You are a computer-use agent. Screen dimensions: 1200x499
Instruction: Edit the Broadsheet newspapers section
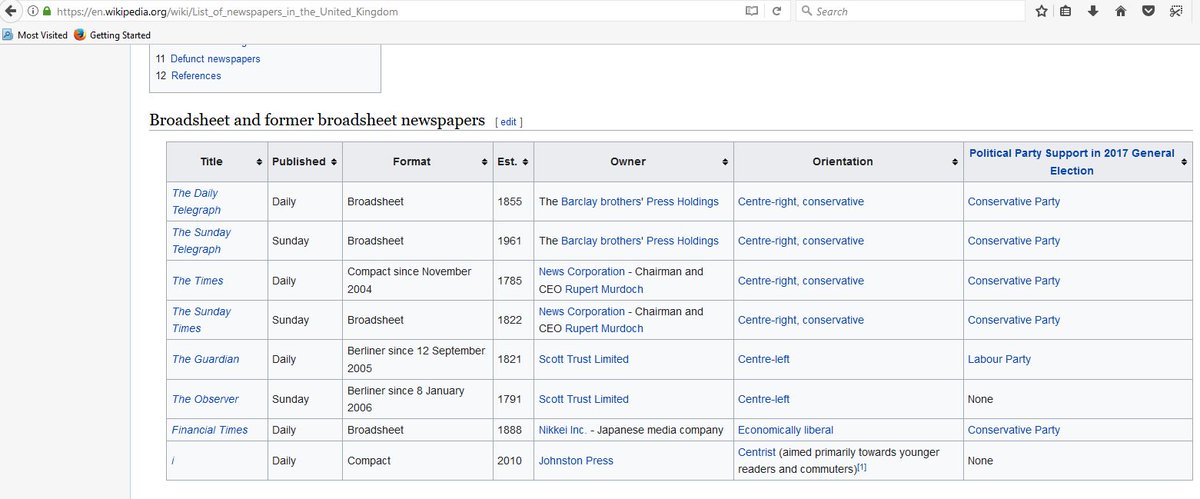point(509,122)
